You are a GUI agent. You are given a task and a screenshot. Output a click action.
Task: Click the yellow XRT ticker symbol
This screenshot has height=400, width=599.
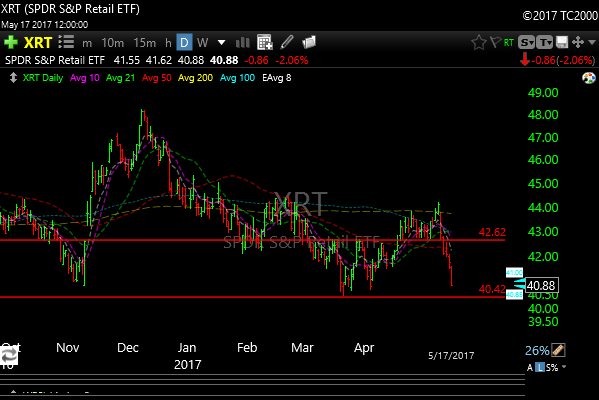point(38,42)
